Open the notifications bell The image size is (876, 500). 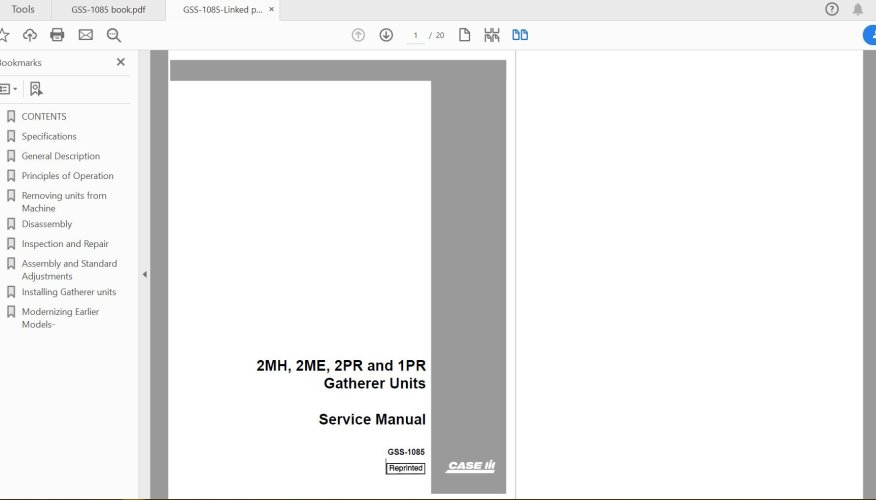pyautogui.click(x=858, y=9)
